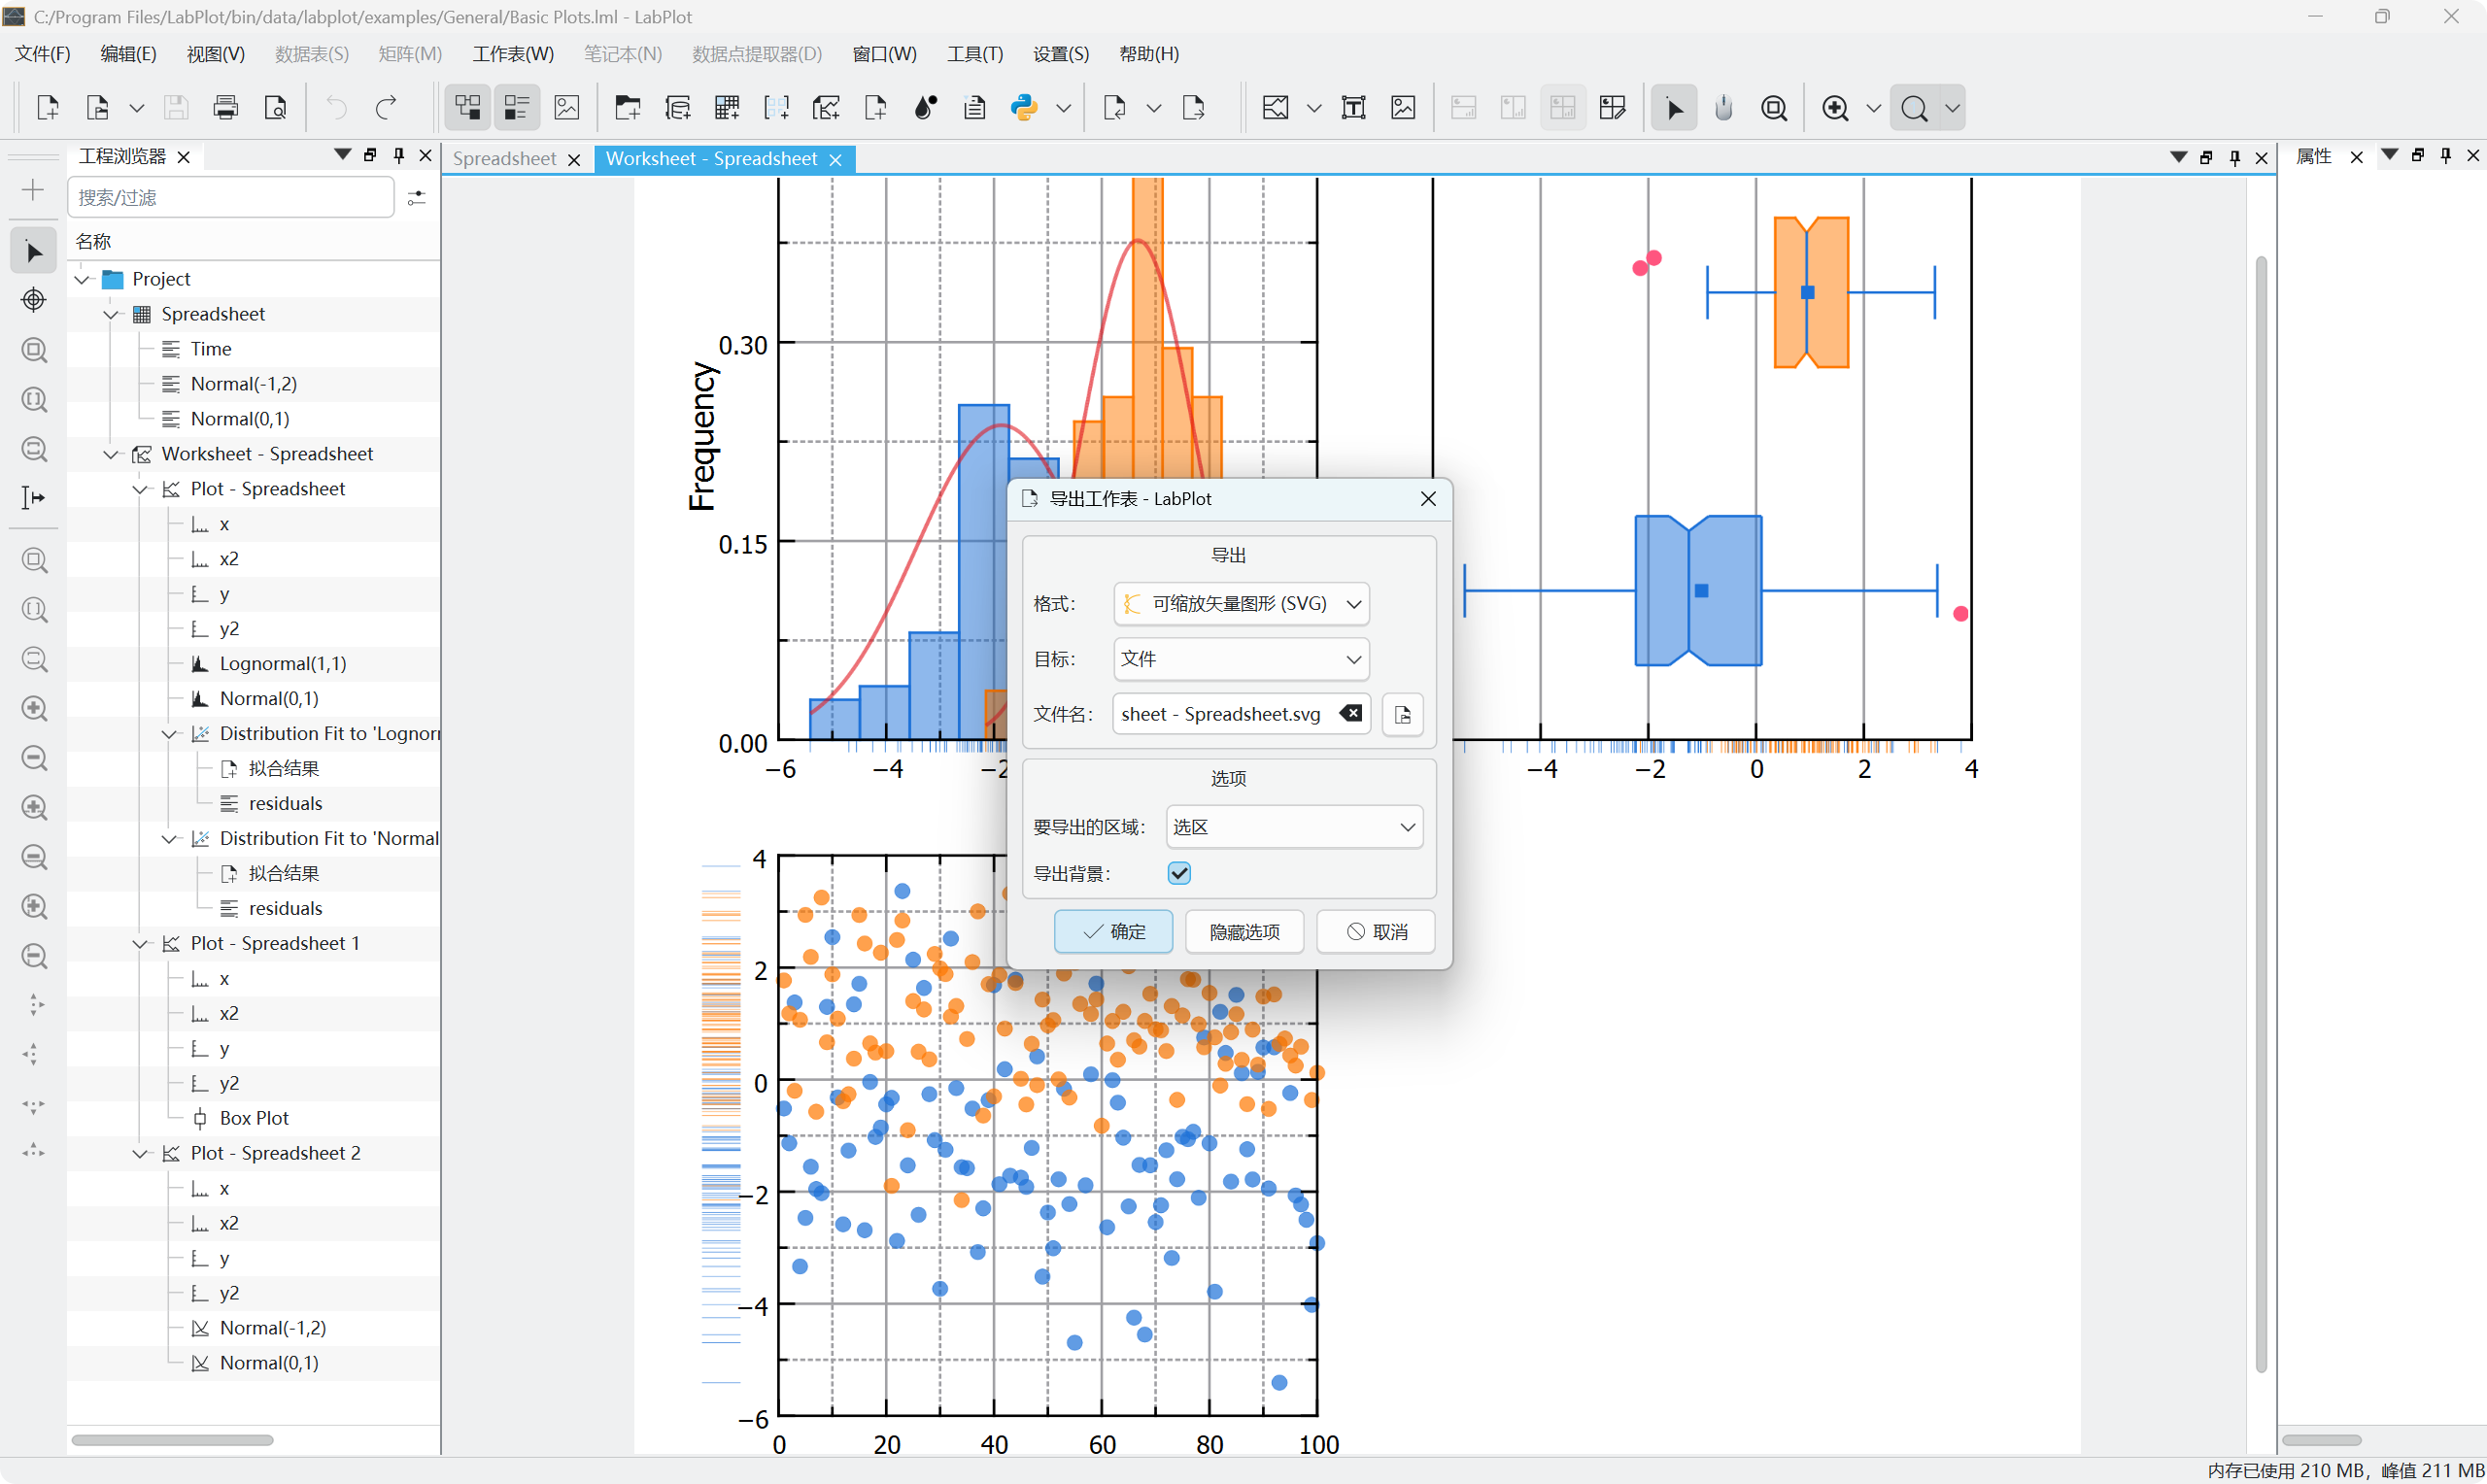2487x1484 pixels.
Task: Click the new spreadsheet grid icon
Action: click(x=727, y=108)
